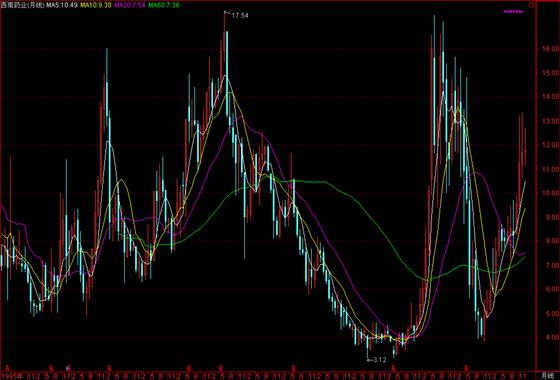Select the purple MA20 7.54 label
Screen dimensions: 560x380
pyautogui.click(x=129, y=5)
